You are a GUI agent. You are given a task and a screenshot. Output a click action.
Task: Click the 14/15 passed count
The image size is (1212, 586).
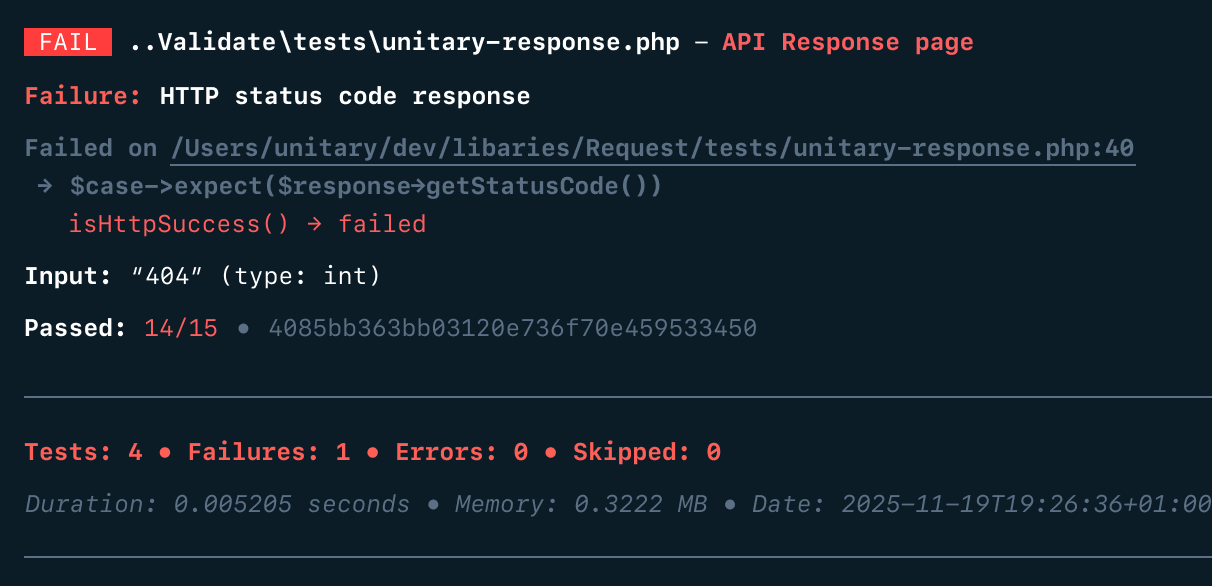coord(180,329)
